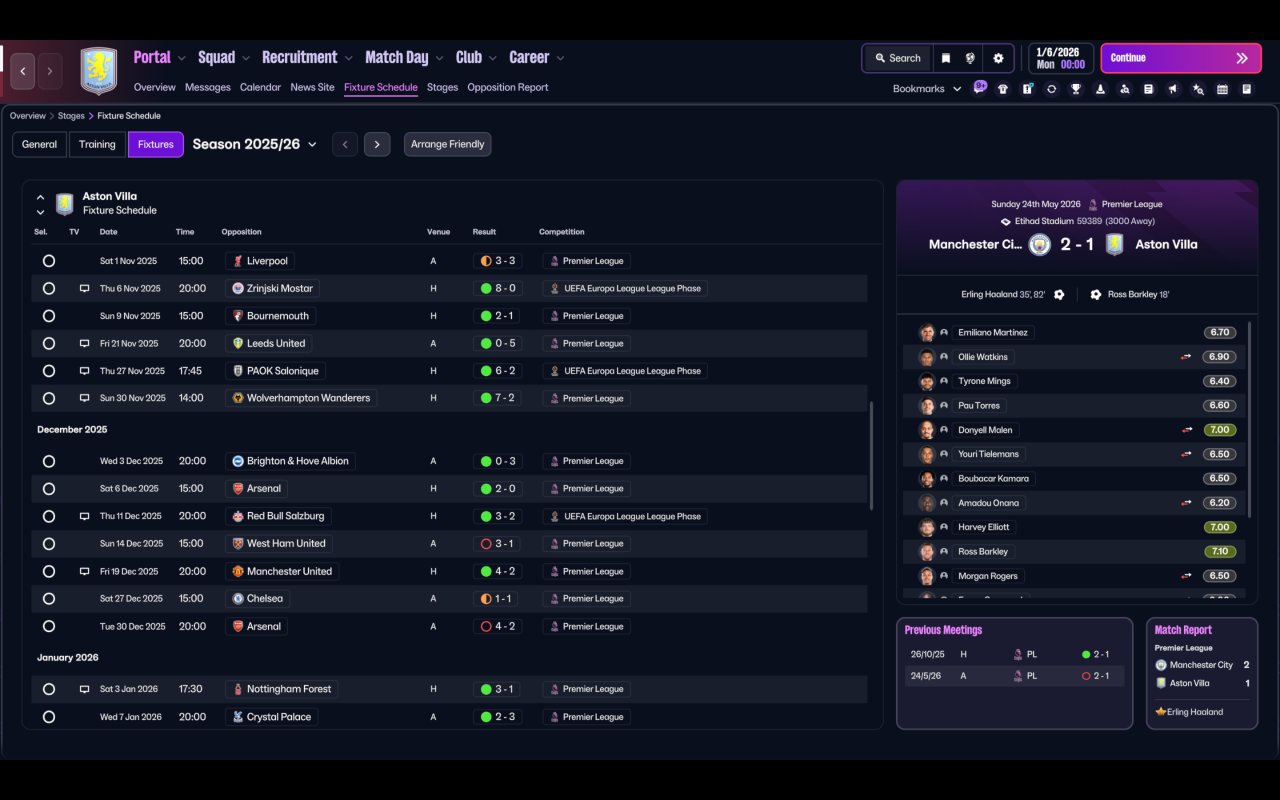Viewport: 1280px width, 800px height.
Task: Click the Arrange Friendly button
Action: [x=447, y=144]
